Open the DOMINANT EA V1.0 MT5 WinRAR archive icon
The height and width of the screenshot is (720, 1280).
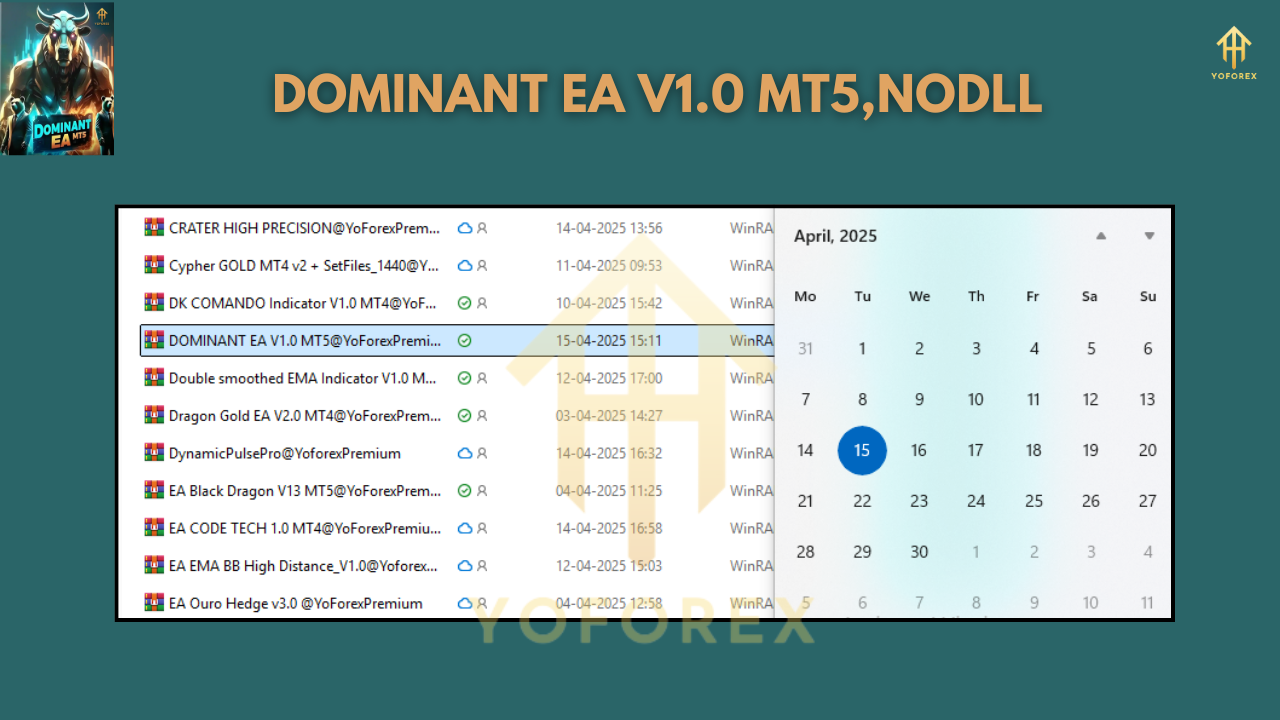pos(153,340)
